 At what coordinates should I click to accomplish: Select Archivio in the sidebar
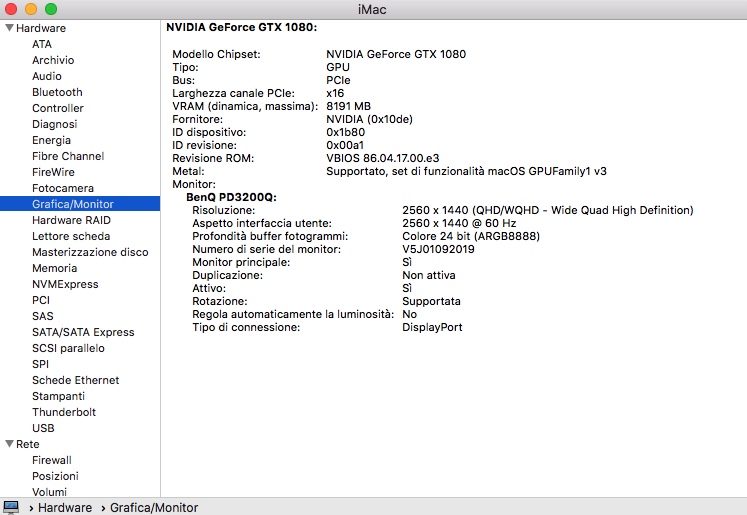(x=53, y=60)
